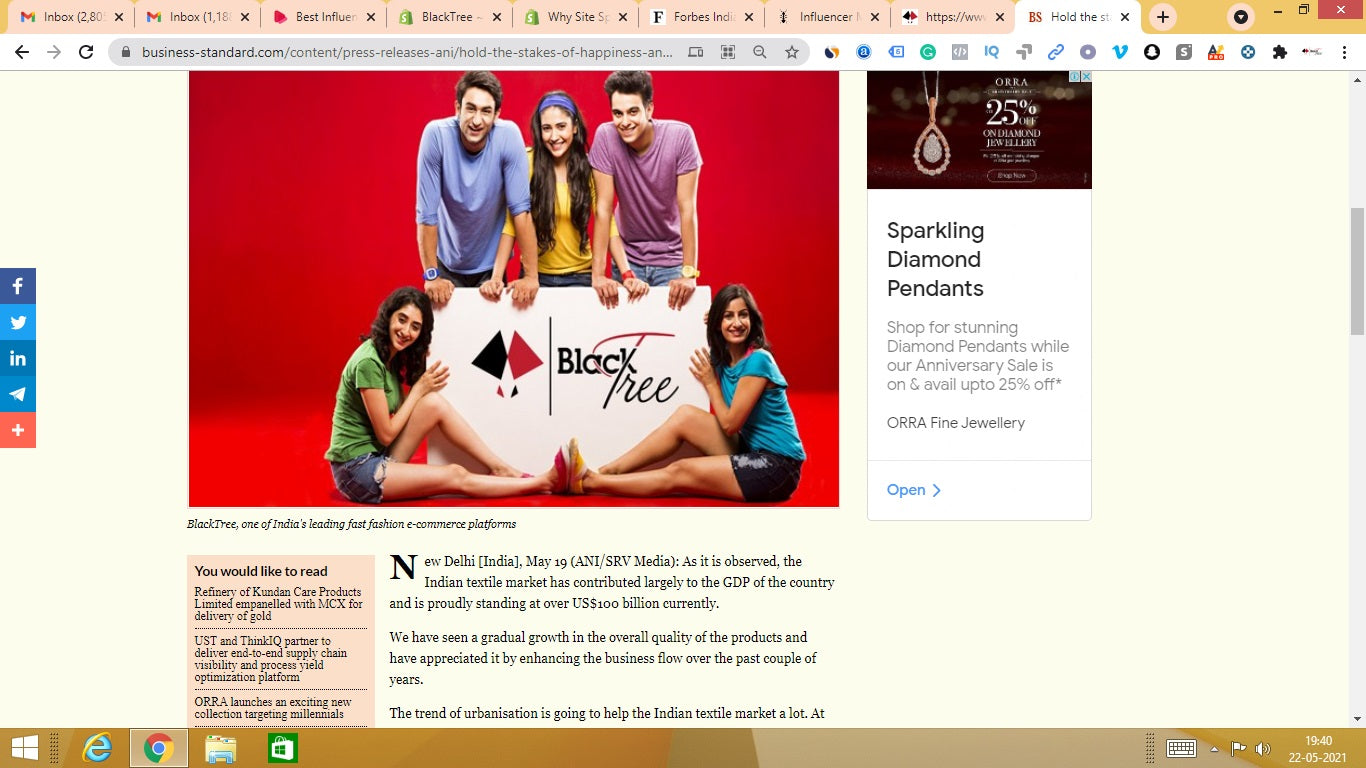Open Snapchat ghost extension icon
This screenshot has width=1366, height=768.
tap(1152, 52)
